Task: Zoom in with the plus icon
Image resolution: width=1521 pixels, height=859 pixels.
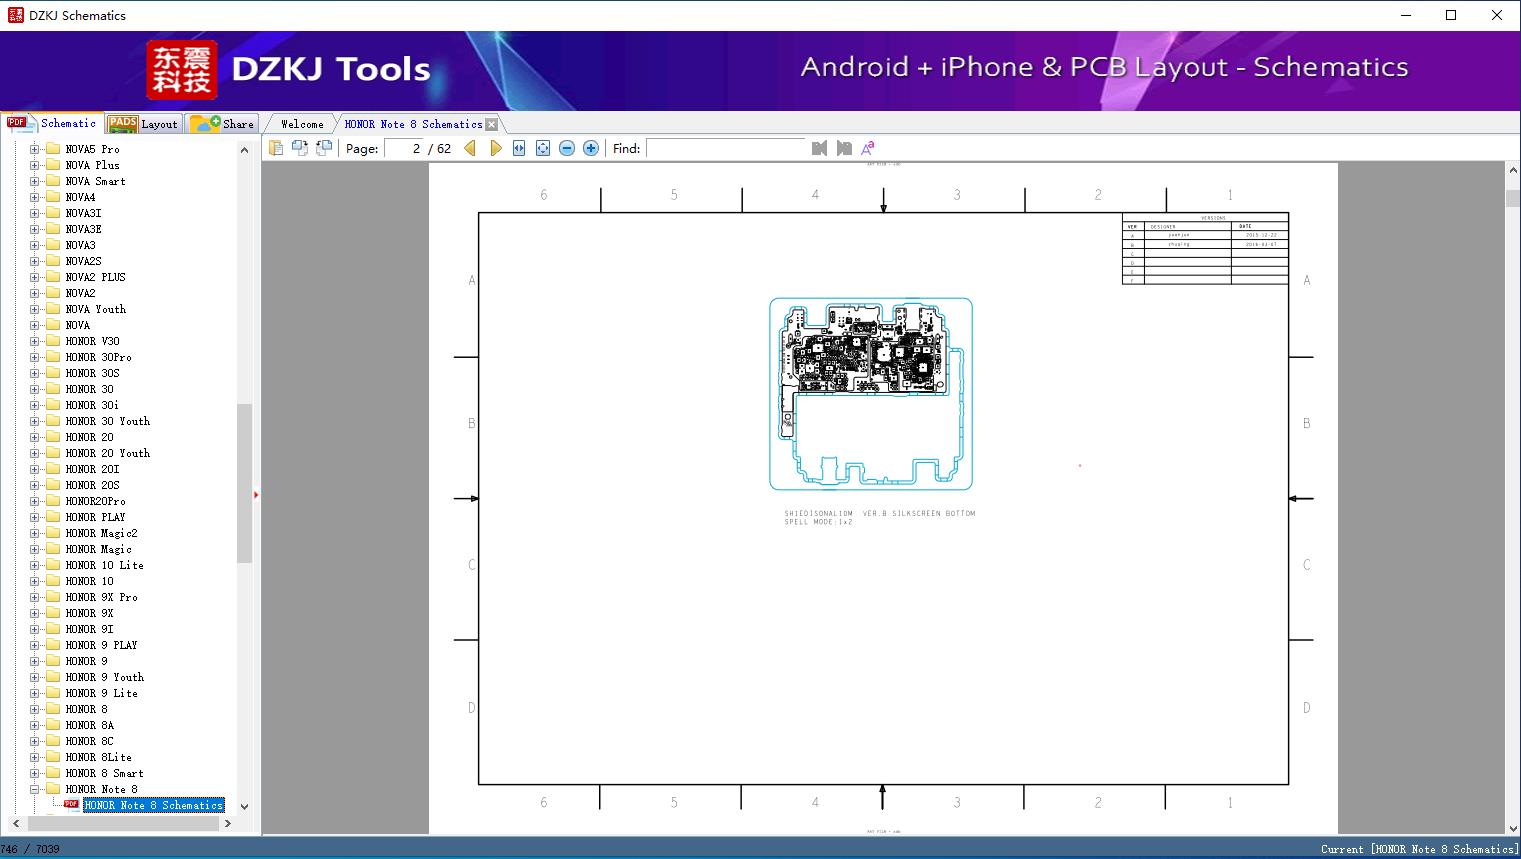Action: pyautogui.click(x=591, y=148)
